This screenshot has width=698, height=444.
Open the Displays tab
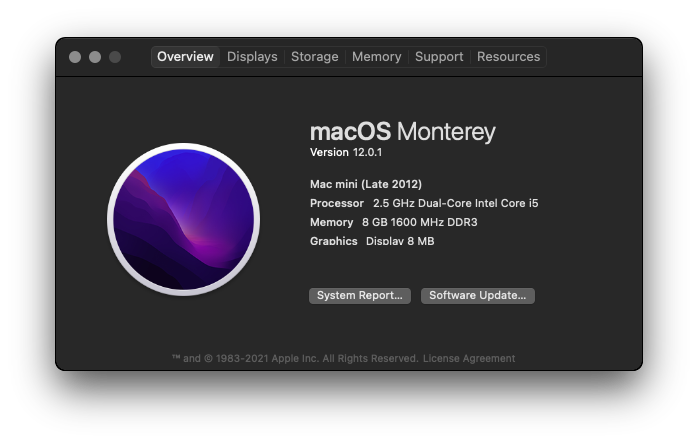tap(252, 57)
